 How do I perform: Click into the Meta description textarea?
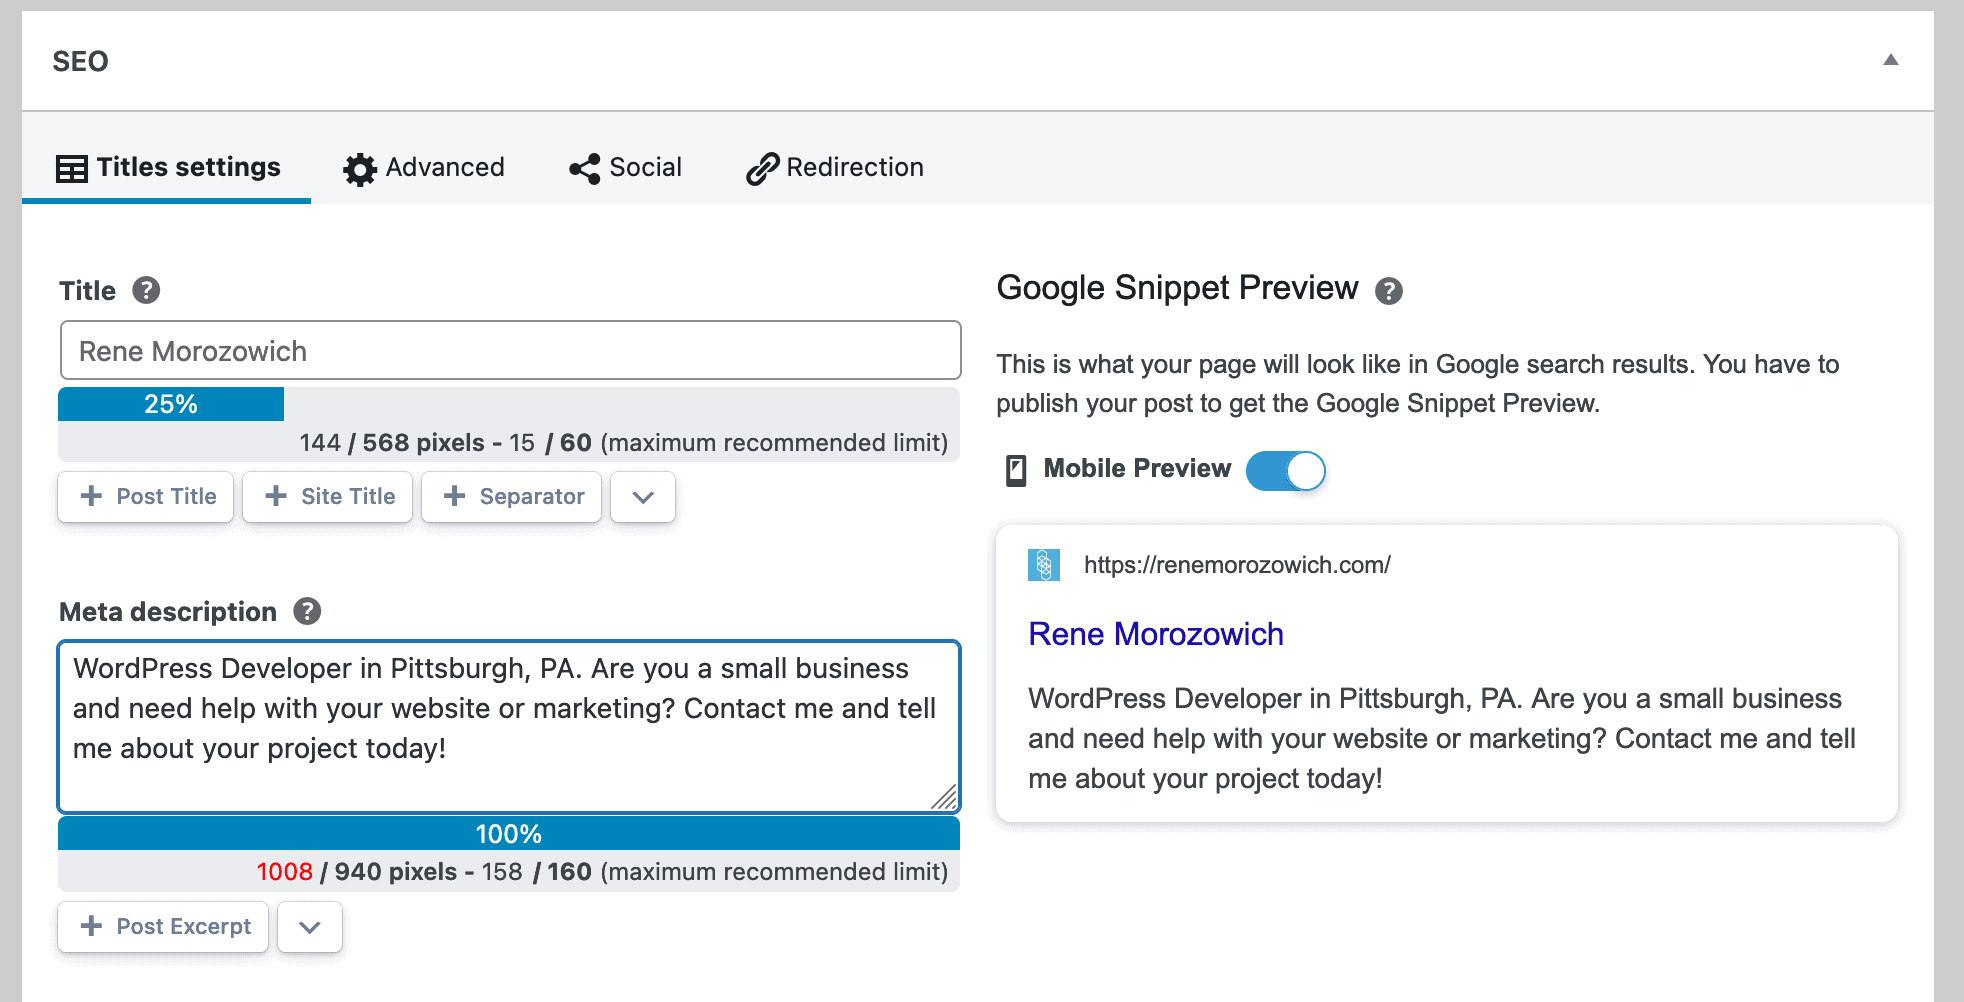(509, 726)
